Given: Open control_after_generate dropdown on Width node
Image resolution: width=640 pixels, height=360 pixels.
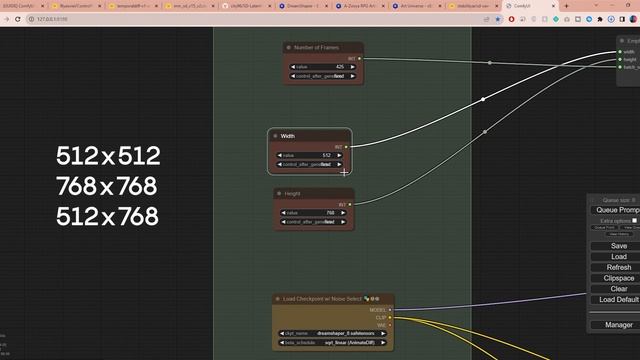Looking at the screenshot, I should [x=309, y=164].
